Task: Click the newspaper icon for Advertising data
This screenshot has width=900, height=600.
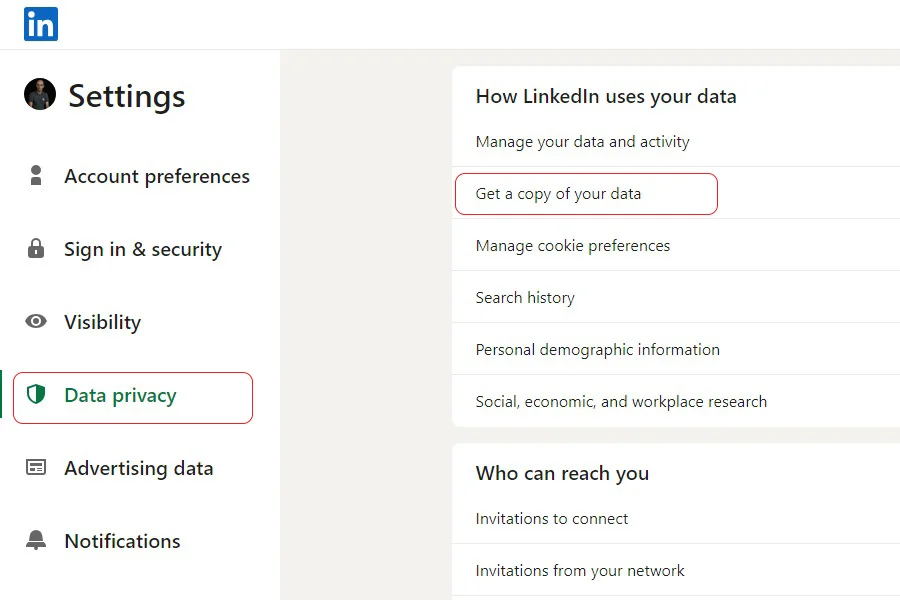Action: [36, 467]
